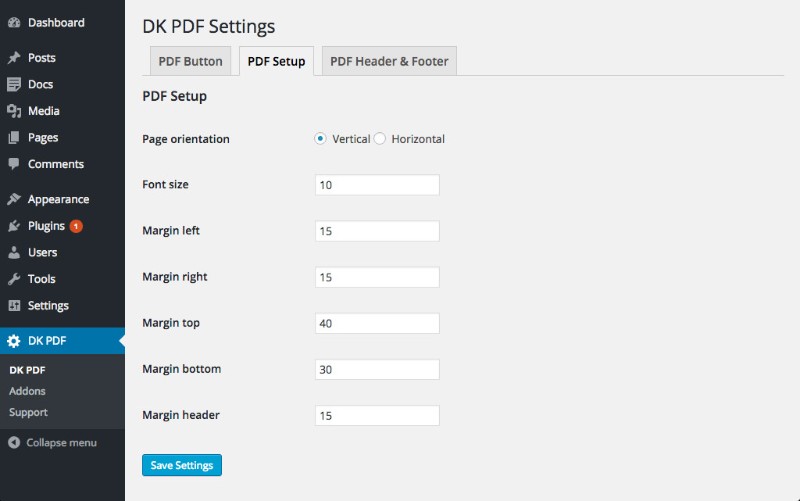Click the Tools wrench icon
Screen dimensions: 800x501
click(x=14, y=279)
